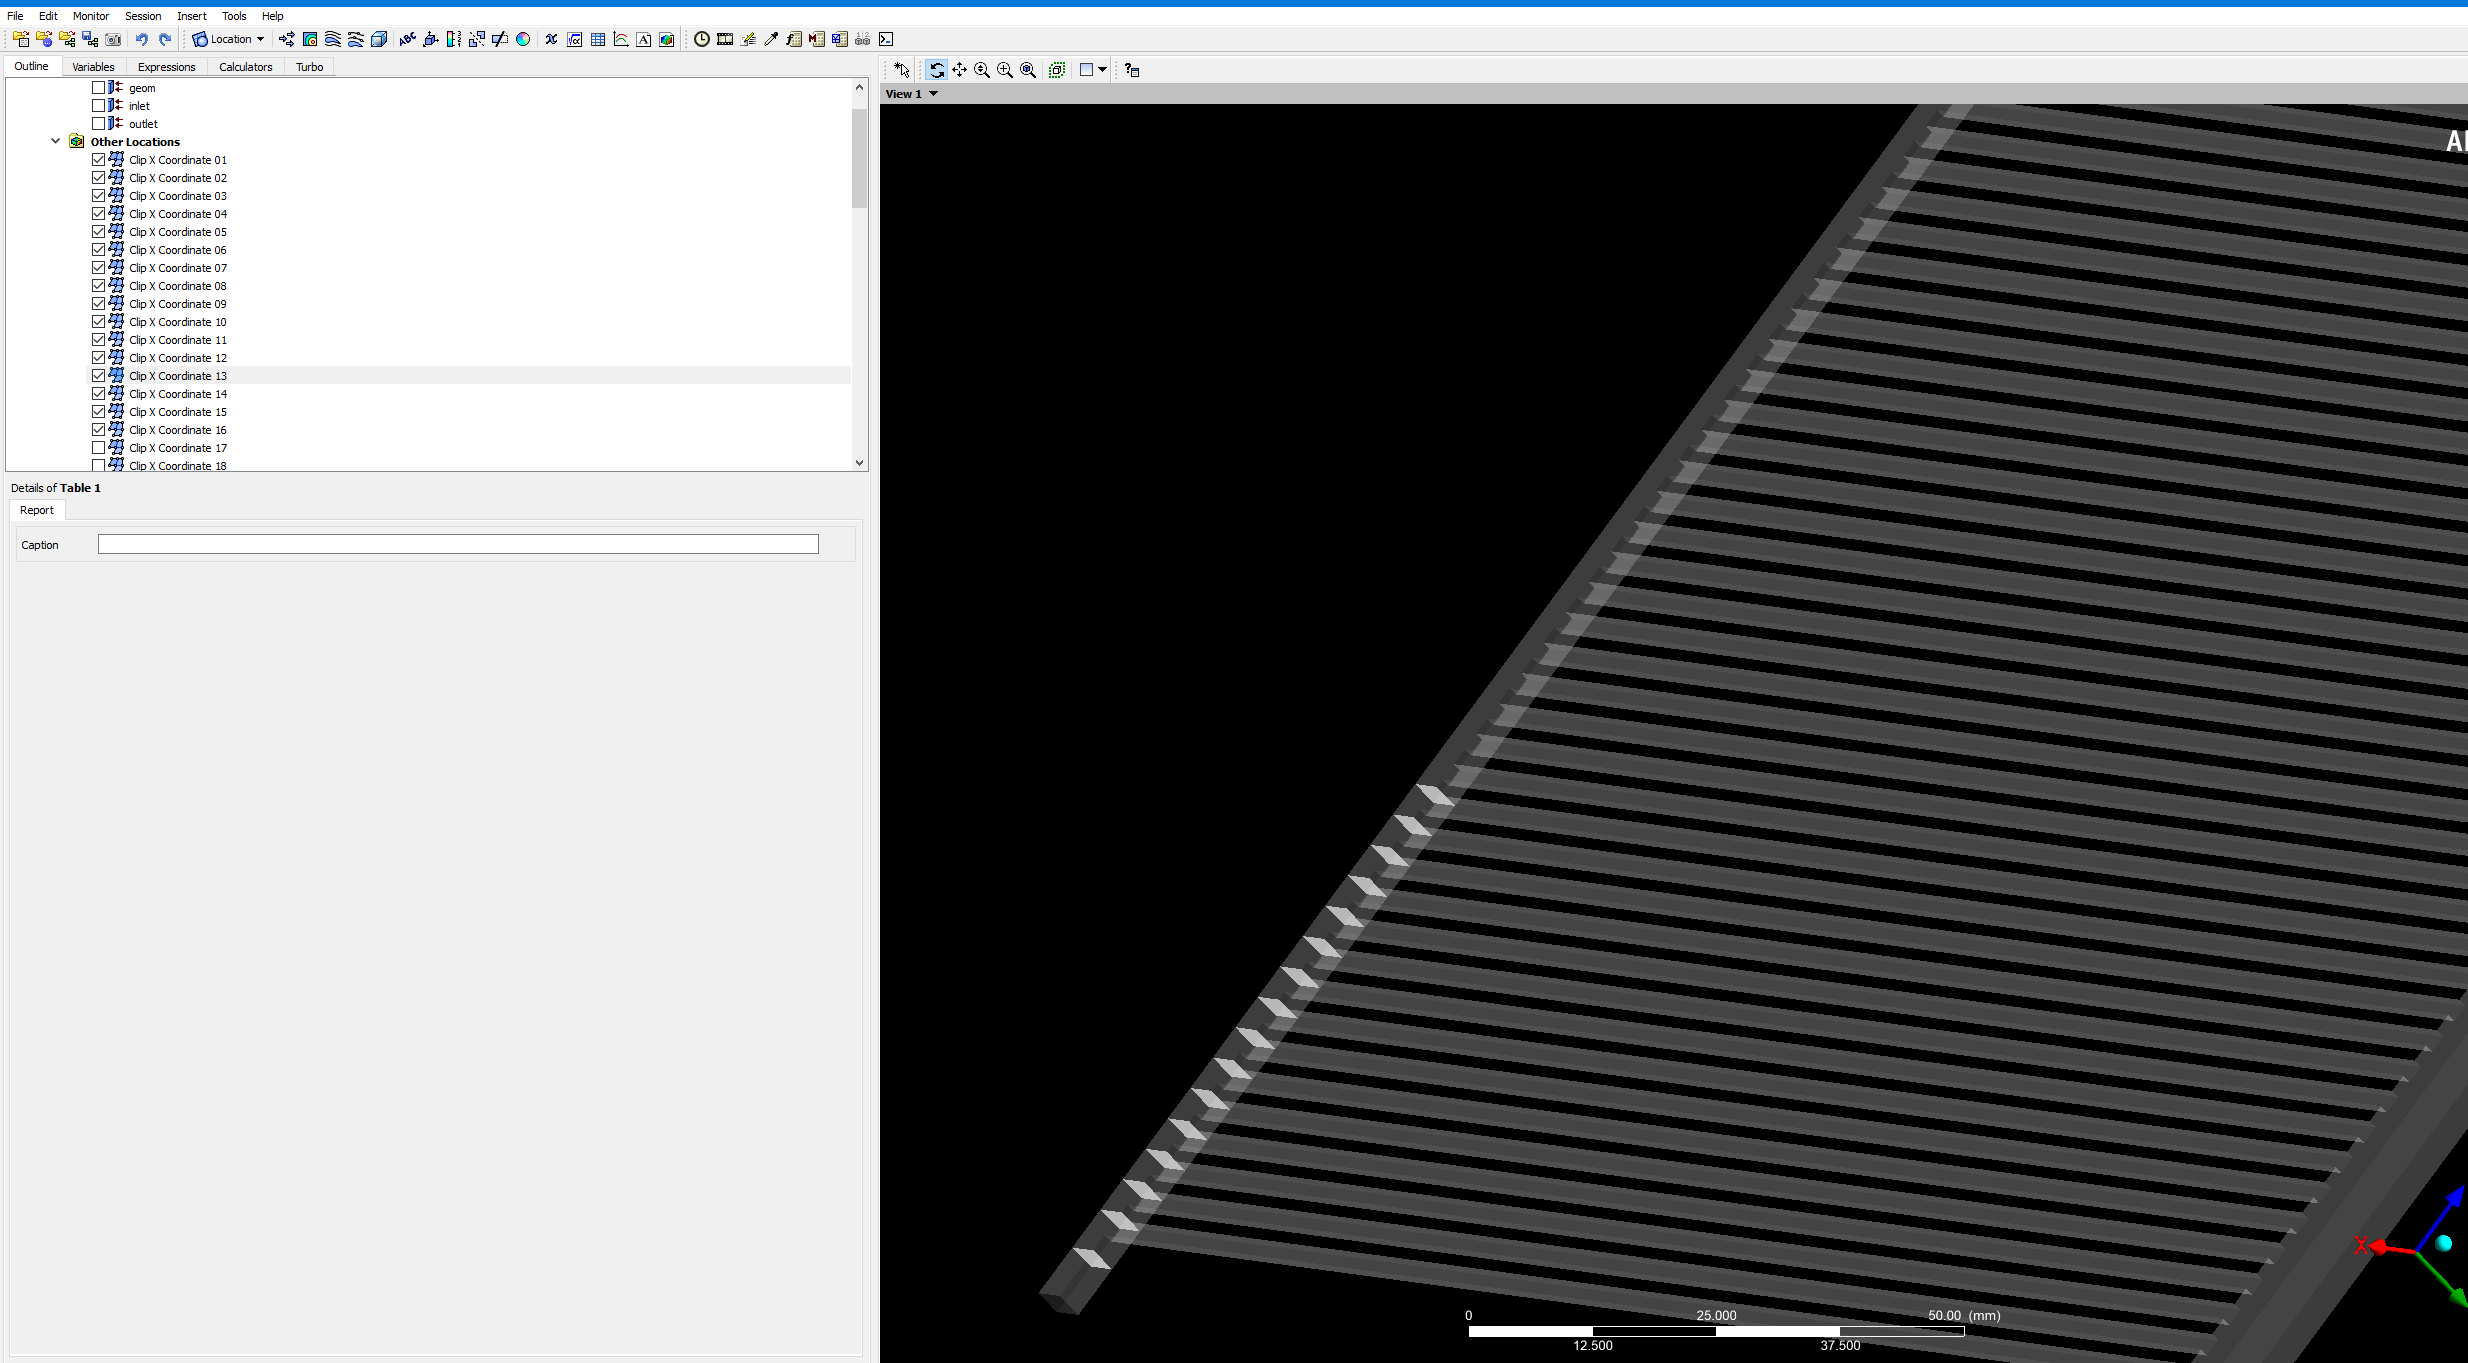The image size is (2468, 1363).
Task: Activate the Probe eyedropper tool
Action: 771,40
